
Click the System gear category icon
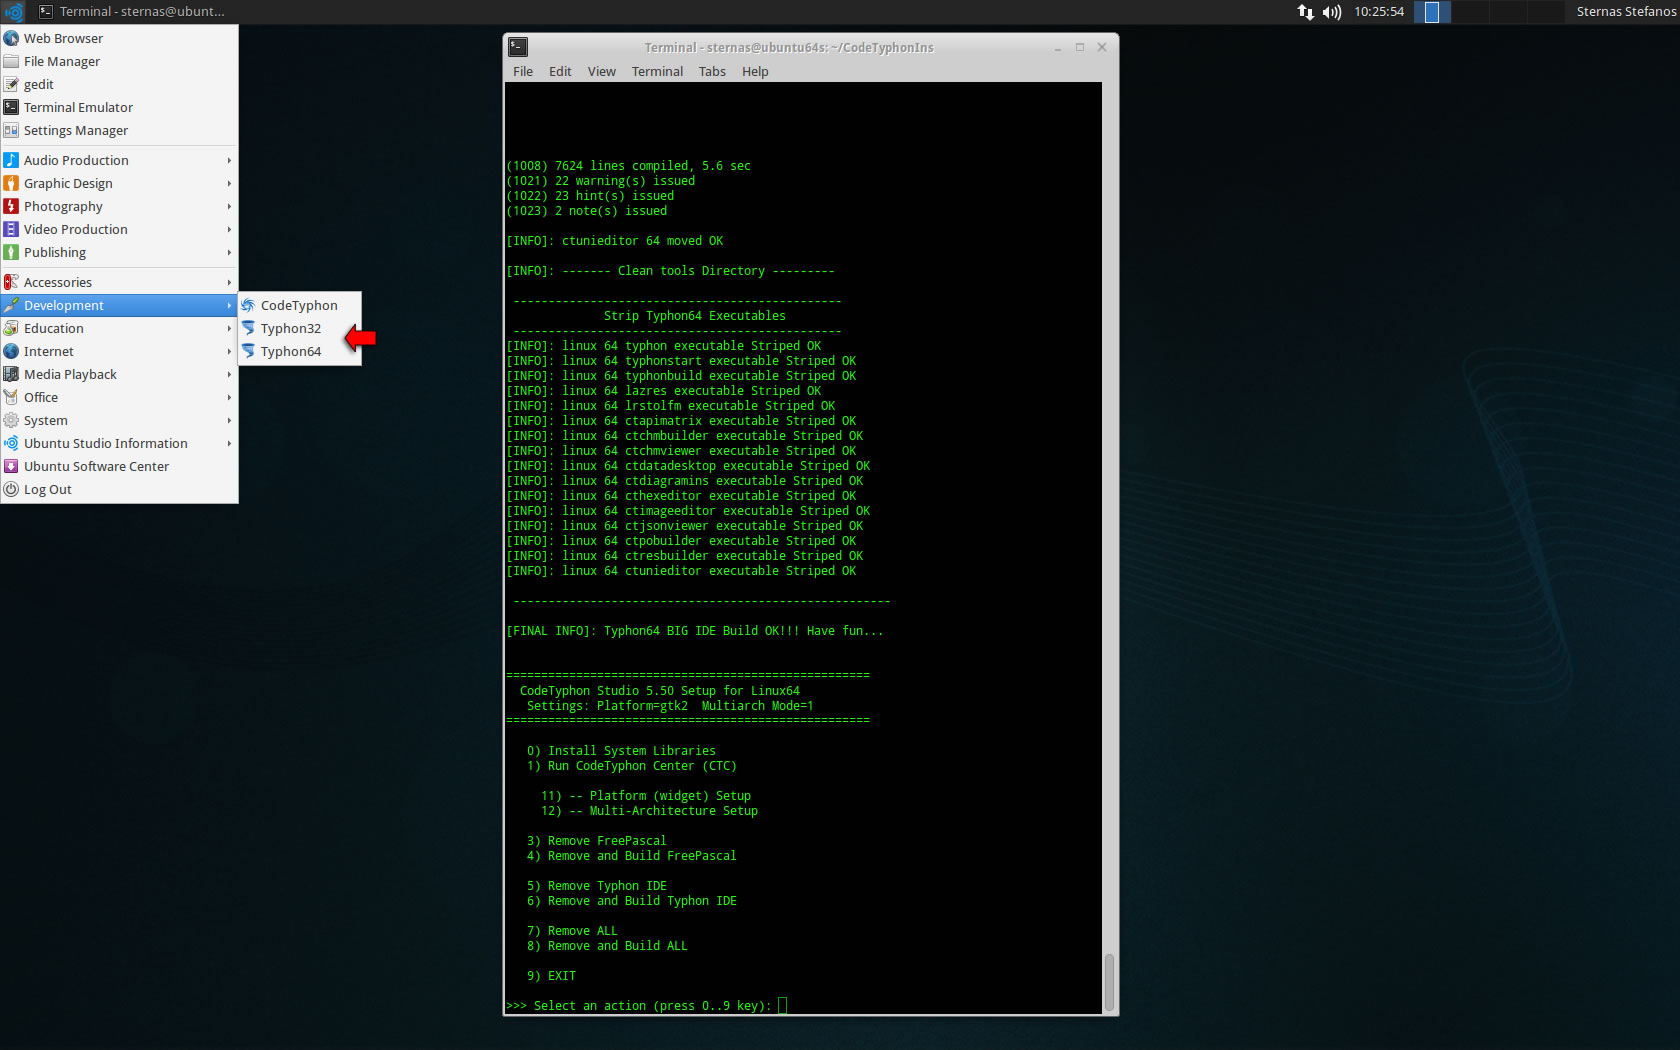click(11, 420)
